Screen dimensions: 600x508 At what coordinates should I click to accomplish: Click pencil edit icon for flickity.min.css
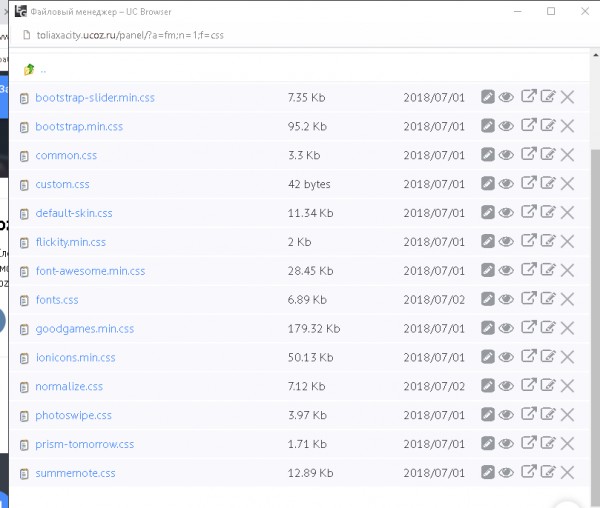(x=488, y=241)
